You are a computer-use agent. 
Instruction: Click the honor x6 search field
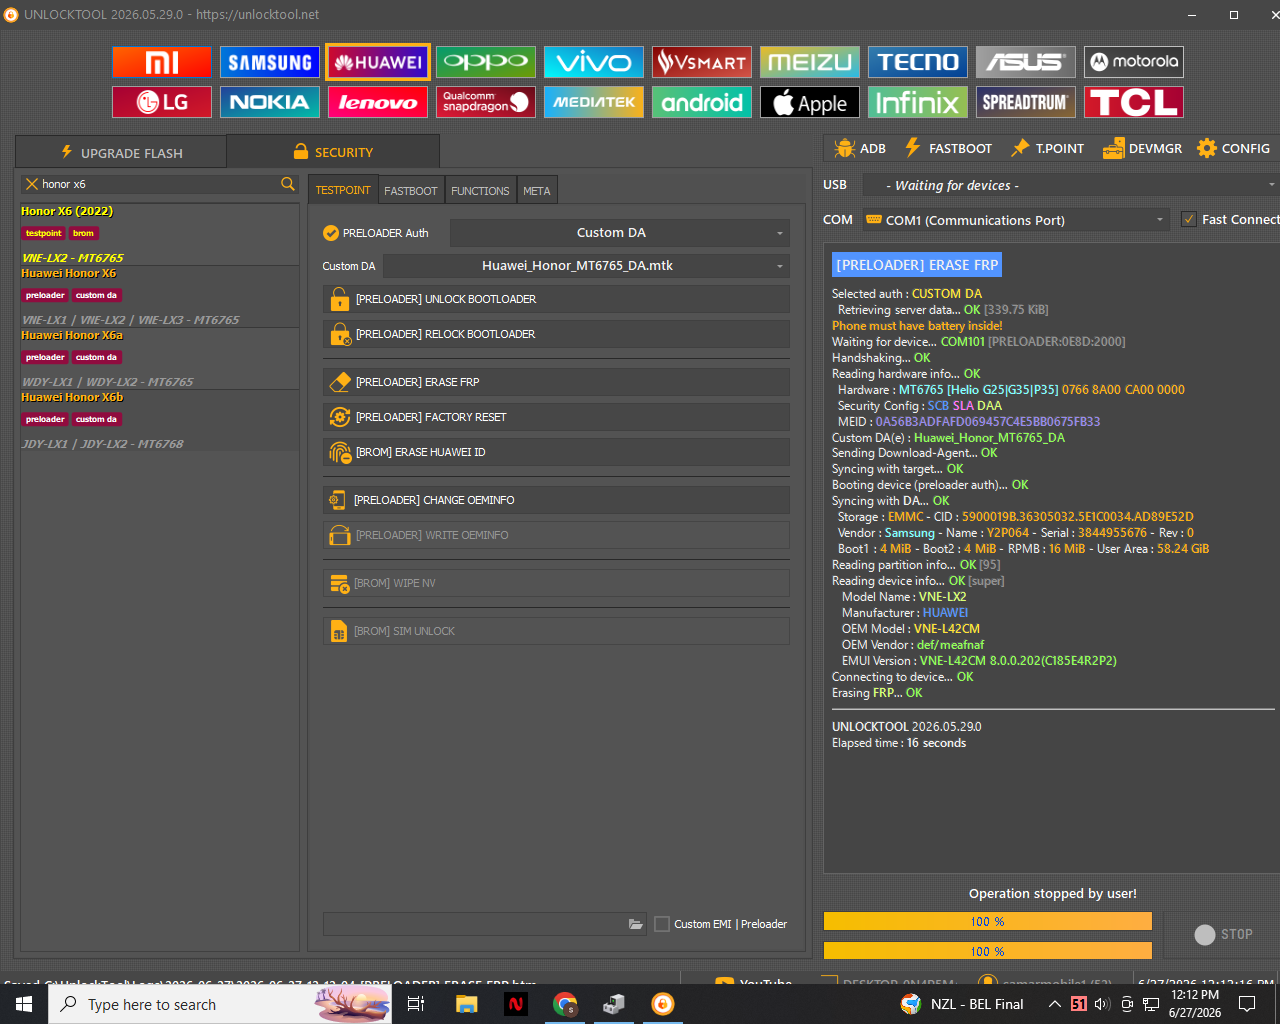160,184
